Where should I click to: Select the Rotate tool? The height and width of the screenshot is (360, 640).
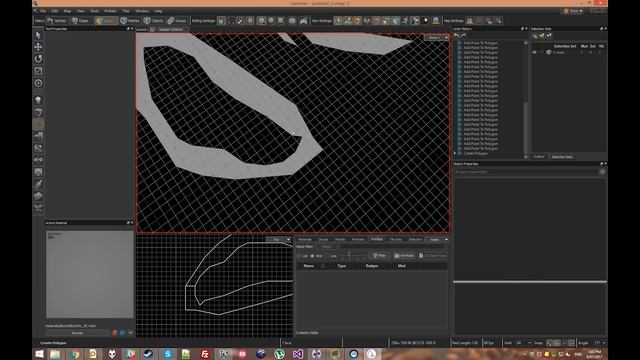(x=38, y=59)
